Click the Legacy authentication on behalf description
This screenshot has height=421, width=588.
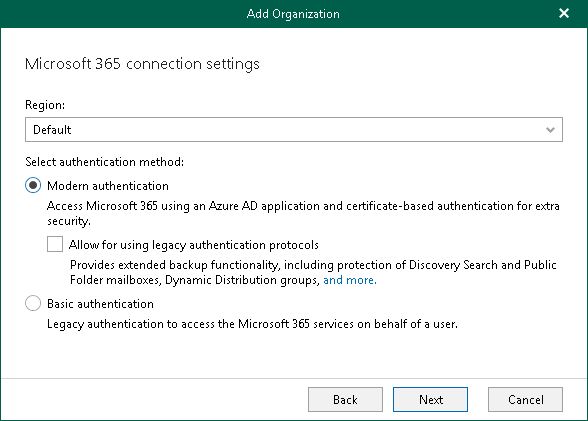(252, 324)
